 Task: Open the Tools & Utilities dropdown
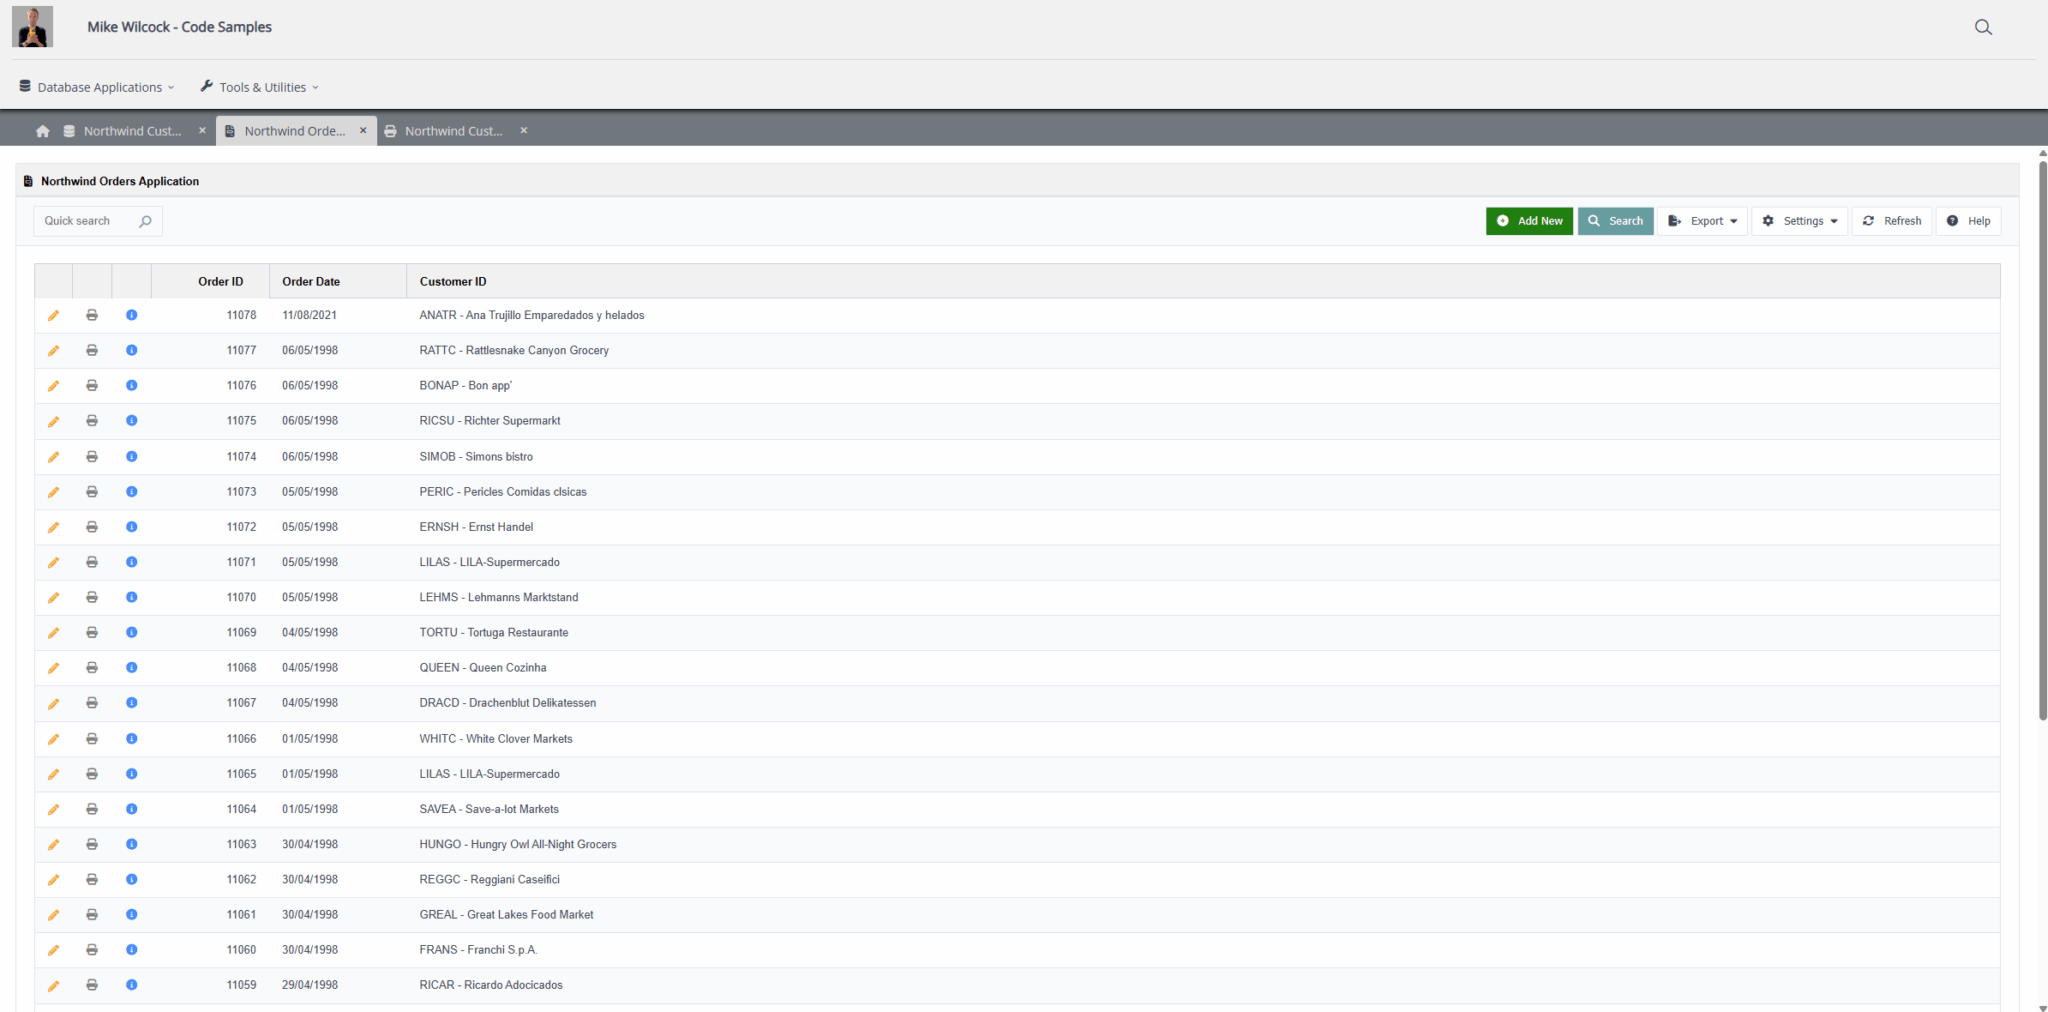point(260,87)
